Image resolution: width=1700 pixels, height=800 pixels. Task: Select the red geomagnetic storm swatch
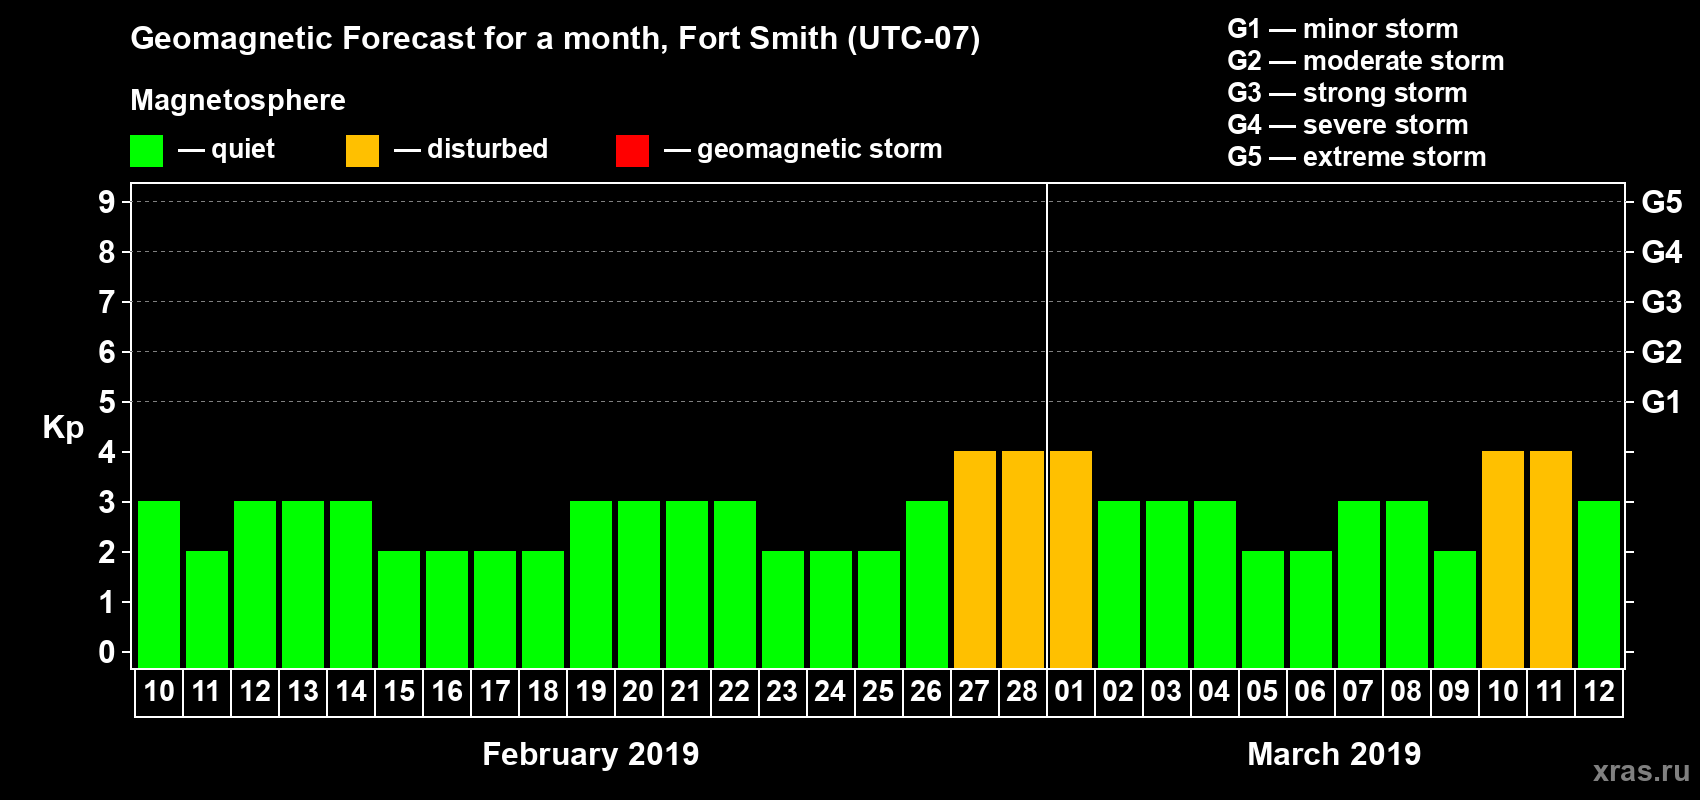[632, 151]
